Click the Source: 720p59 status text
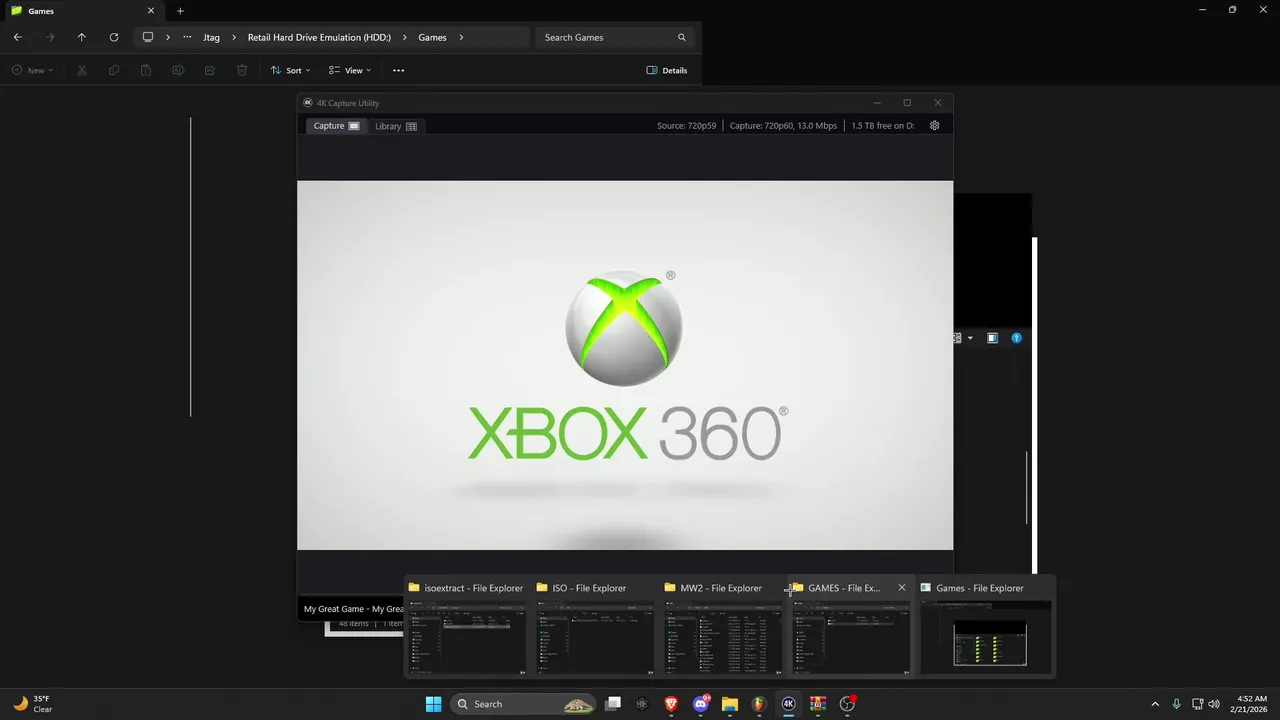Image resolution: width=1280 pixels, height=720 pixels. pyautogui.click(x=686, y=126)
